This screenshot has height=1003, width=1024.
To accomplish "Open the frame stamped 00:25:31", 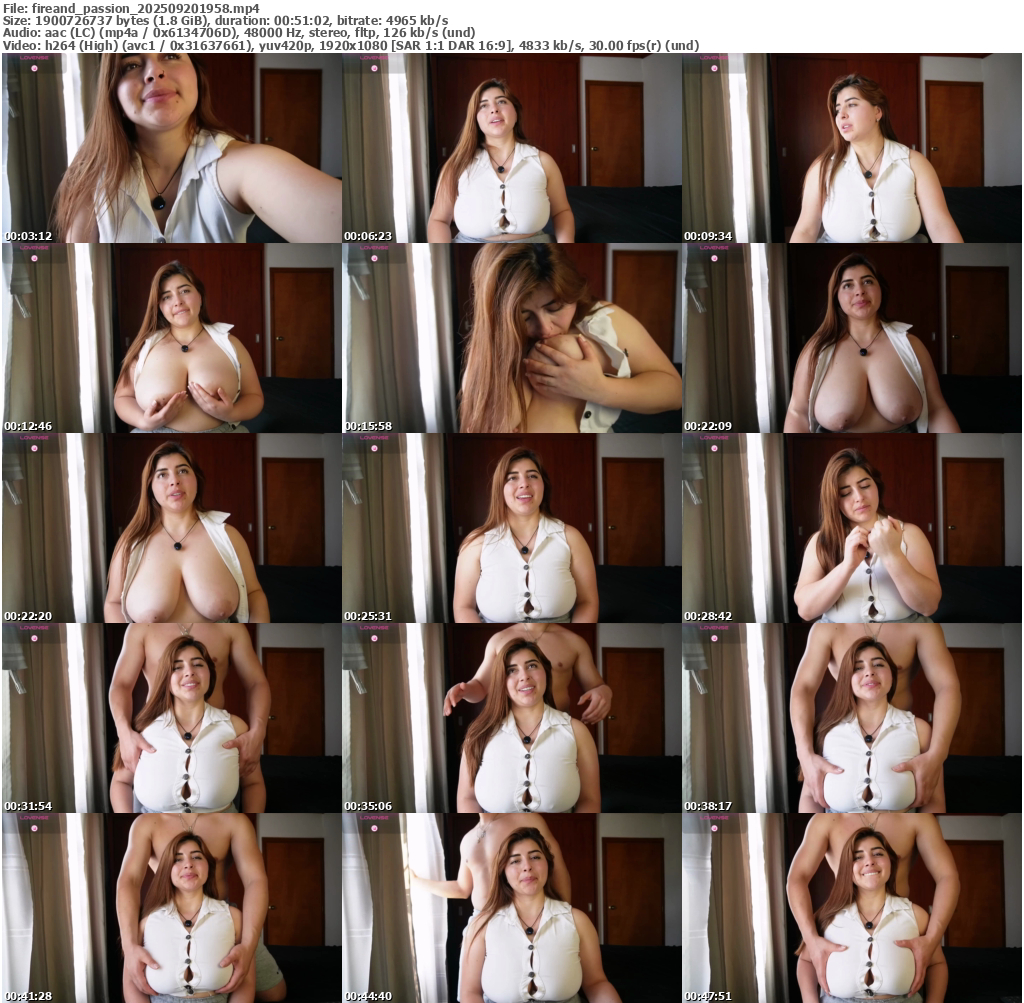I will (512, 528).
